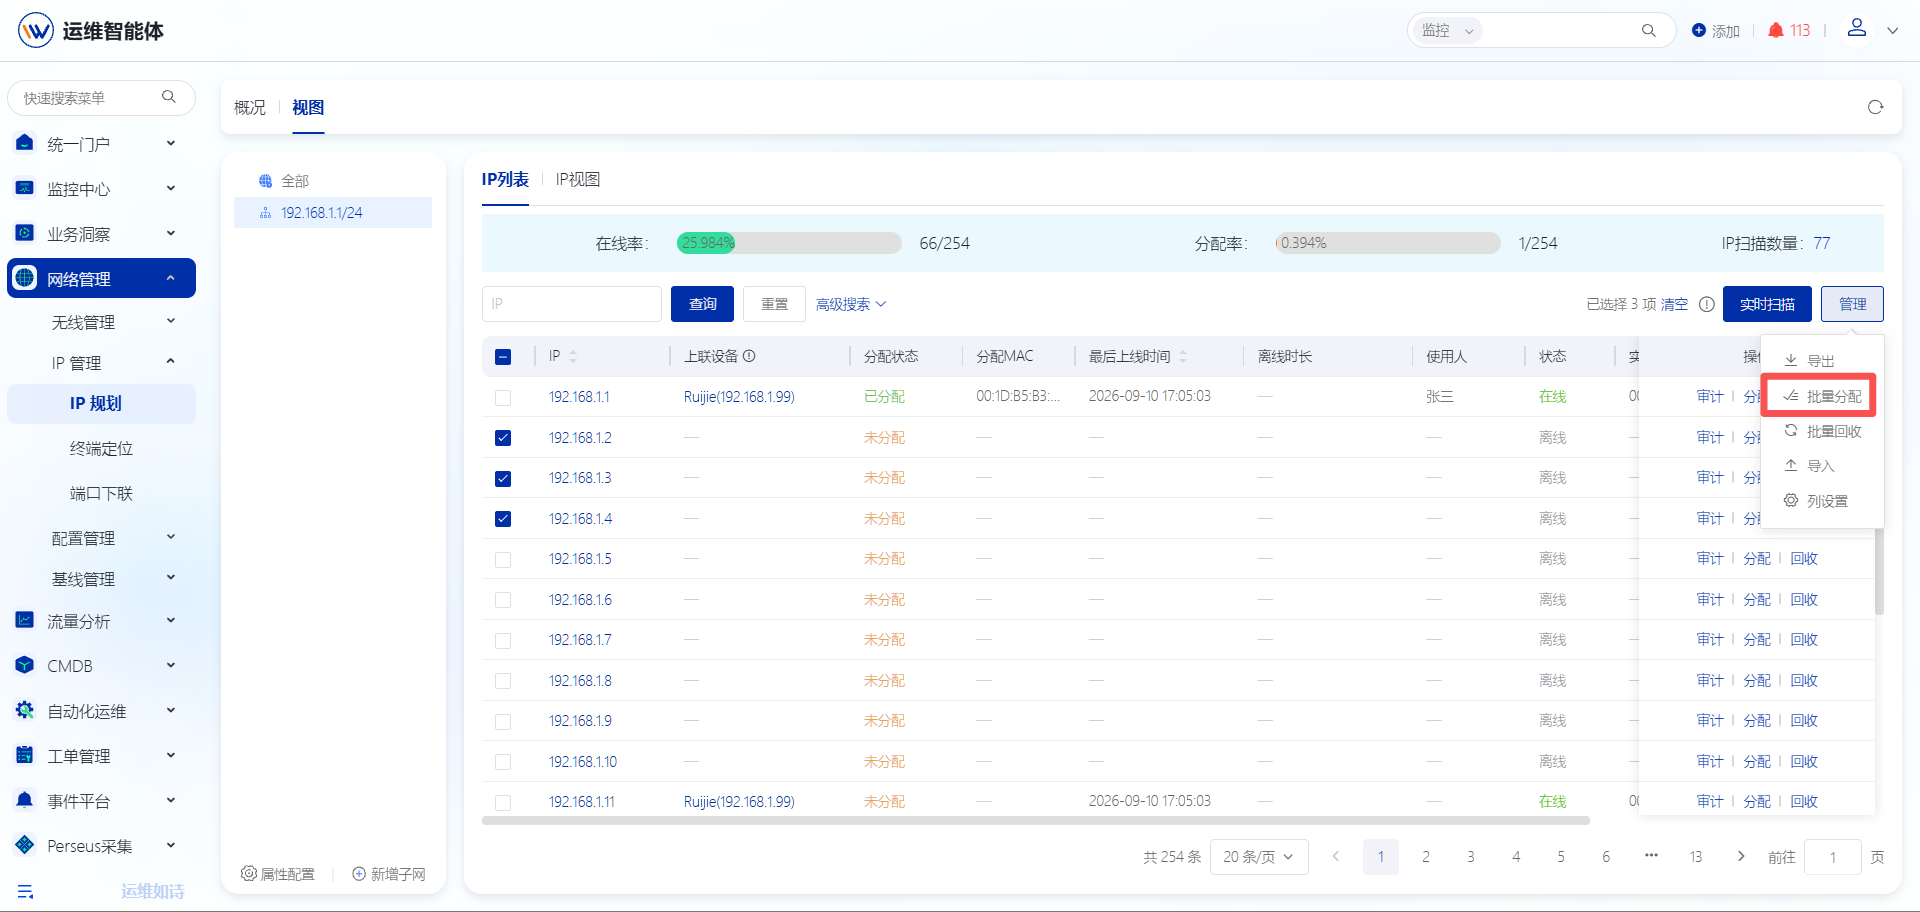Click the 清空 selection link
This screenshot has height=912, width=1920.
pyautogui.click(x=1674, y=304)
